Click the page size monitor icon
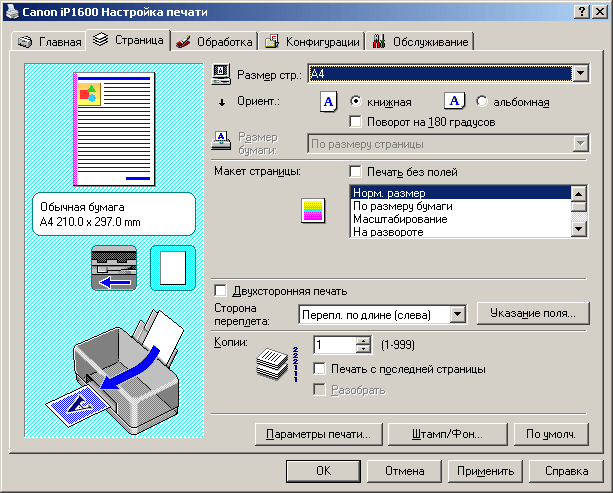Image resolution: width=613 pixels, height=493 pixels. (221, 74)
